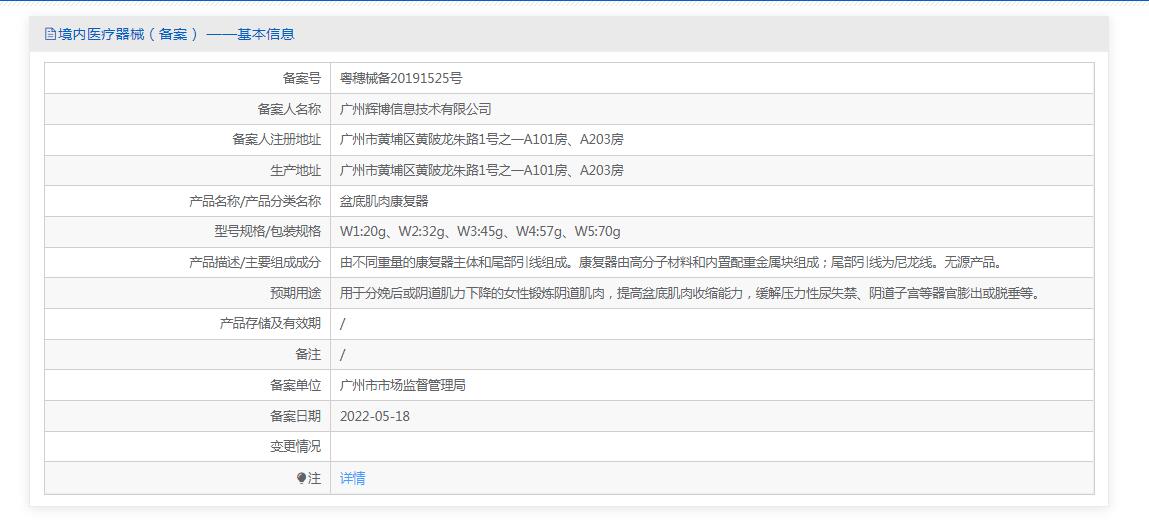The height and width of the screenshot is (526, 1149).
Task: Click the company name 广州辉博信息技术有限公司
Action: [415, 109]
